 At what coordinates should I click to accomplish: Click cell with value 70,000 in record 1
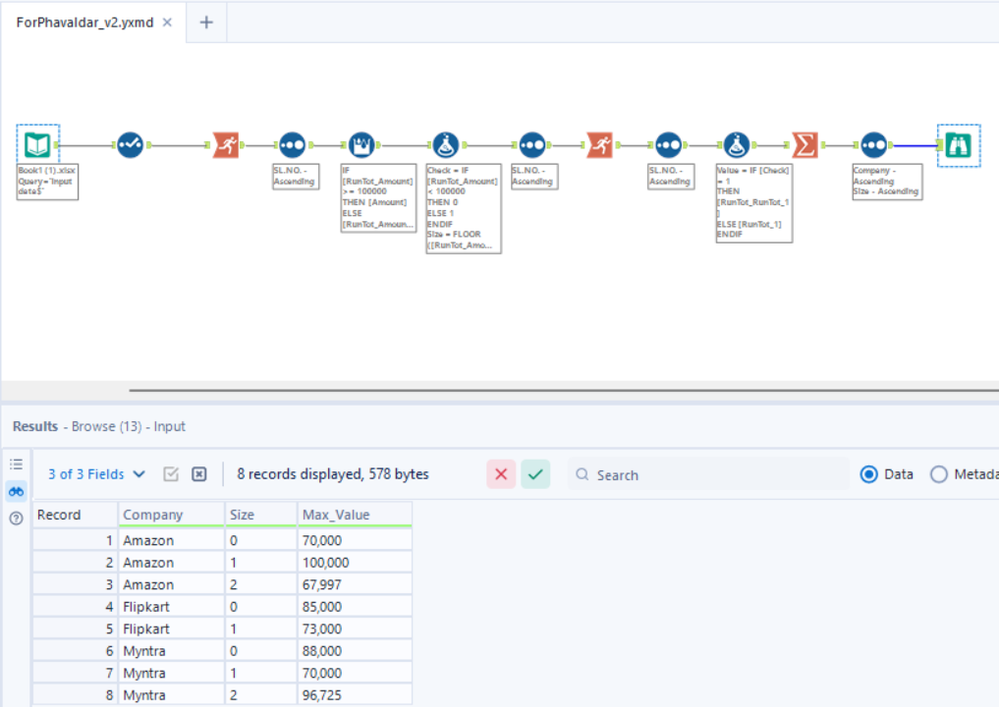(355, 540)
